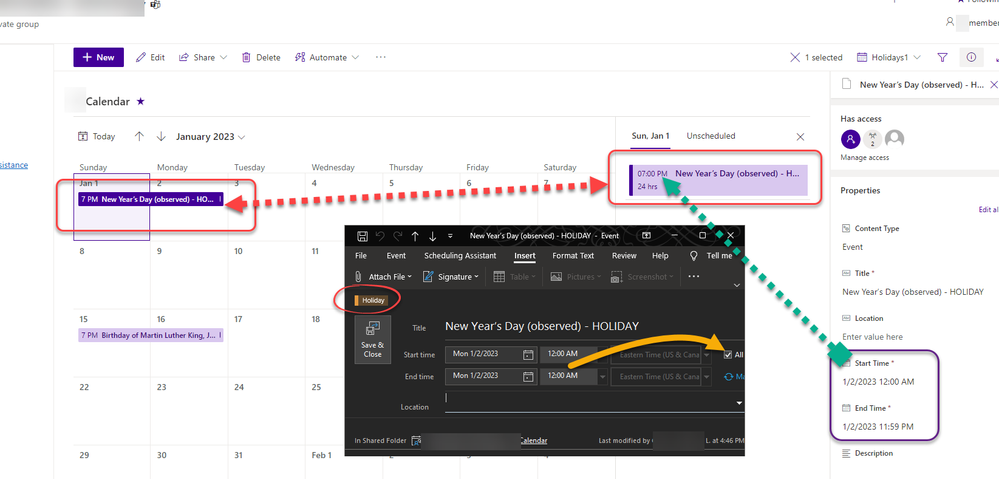Click the Screenshot button in ribbon
Viewport: 999px width, 479px height.
point(642,276)
